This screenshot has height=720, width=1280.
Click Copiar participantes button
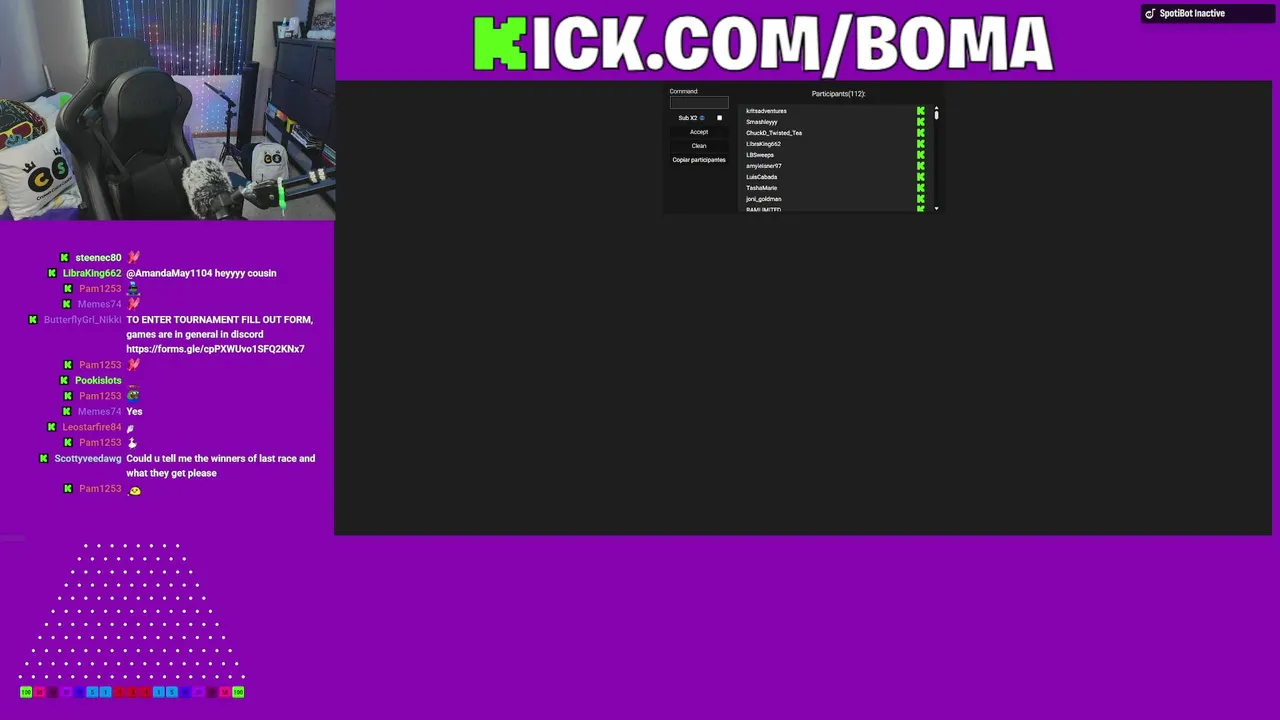point(699,160)
